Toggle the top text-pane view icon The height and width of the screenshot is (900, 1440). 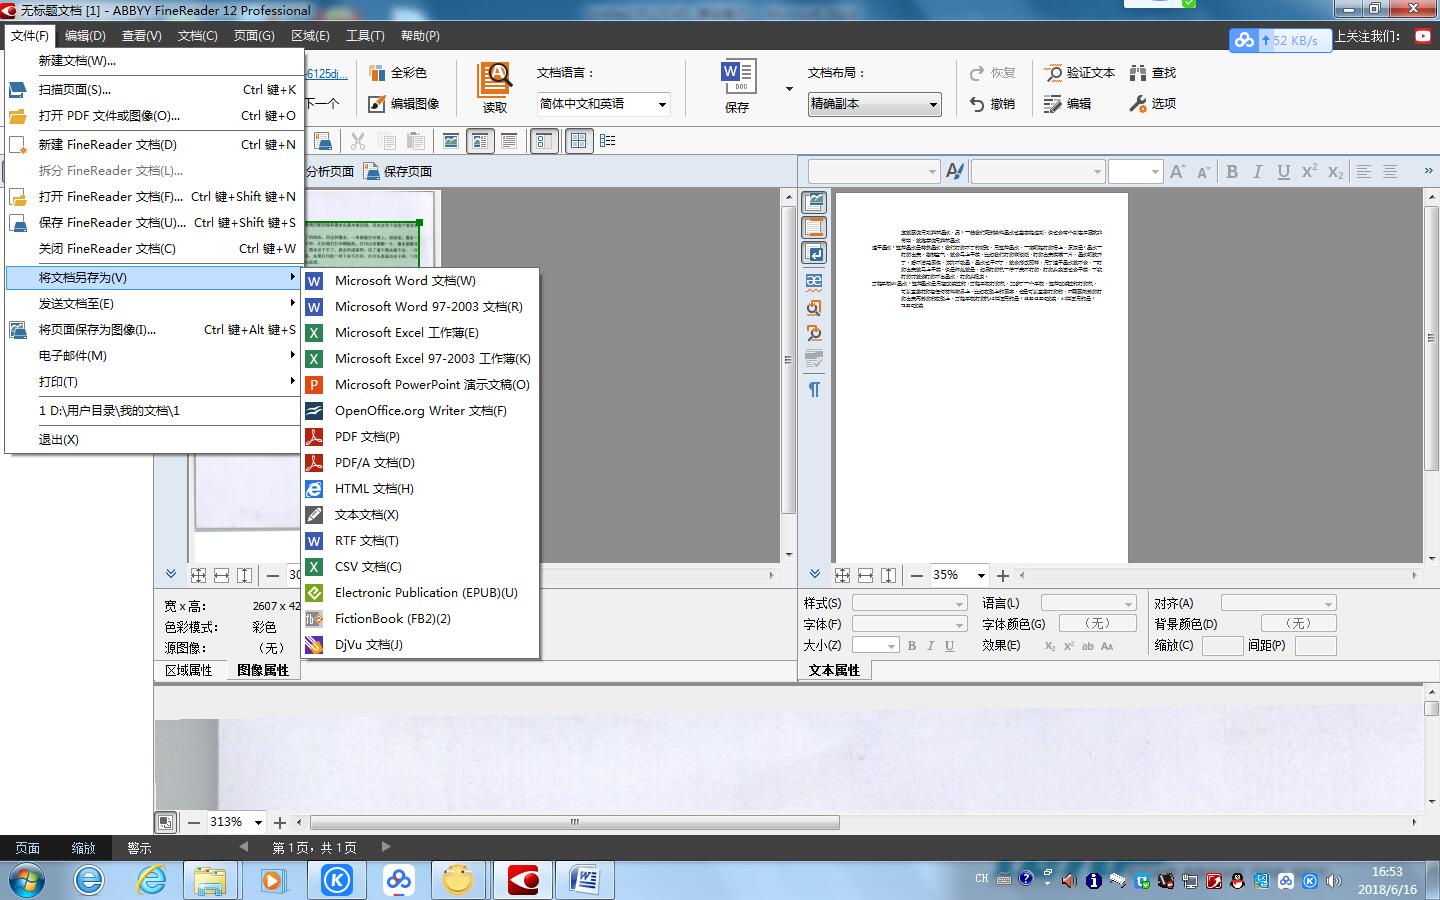[814, 202]
